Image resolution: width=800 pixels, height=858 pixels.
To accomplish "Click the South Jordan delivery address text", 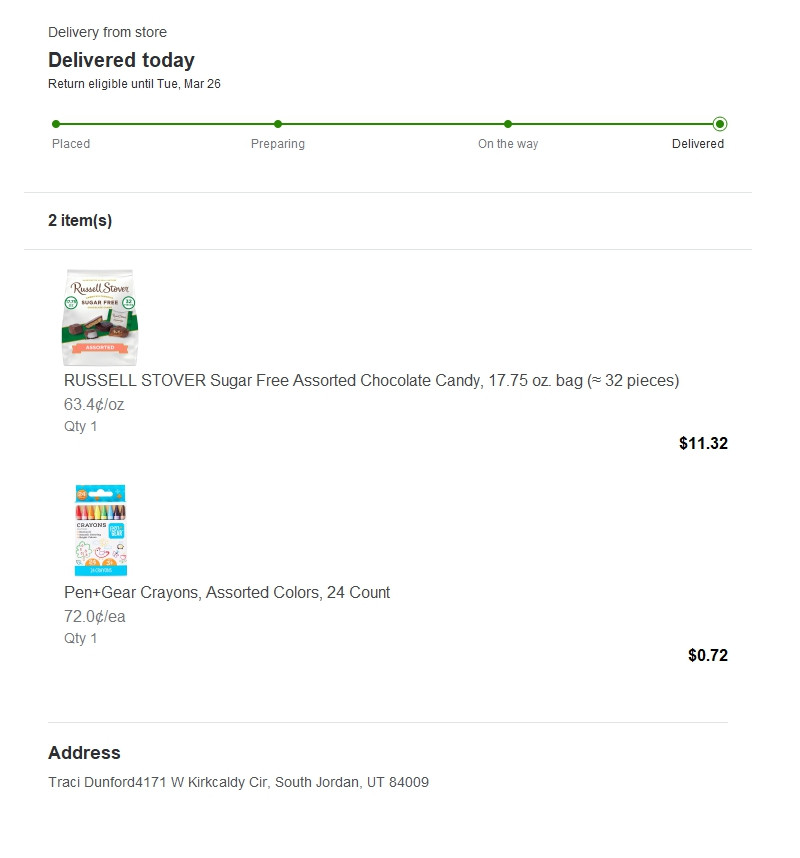I will click(239, 782).
